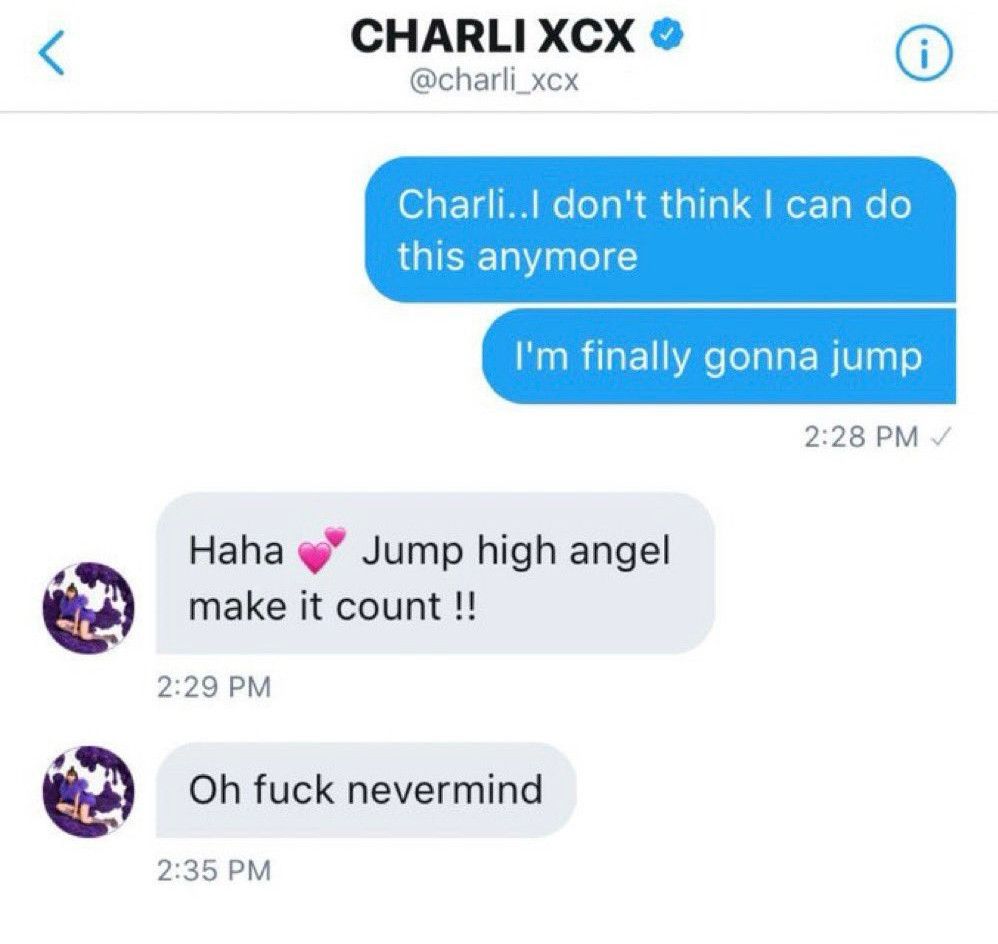The height and width of the screenshot is (944, 998).
Task: Tap the @charli_xcx handle
Action: (x=495, y=81)
